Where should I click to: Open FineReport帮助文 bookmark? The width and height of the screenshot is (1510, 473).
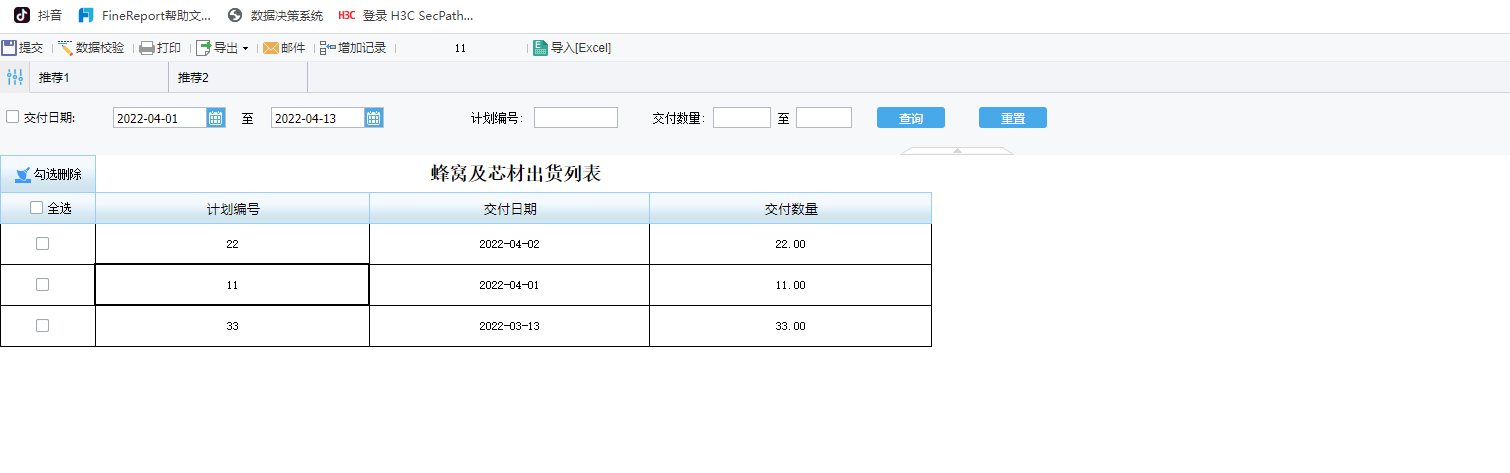(x=145, y=15)
